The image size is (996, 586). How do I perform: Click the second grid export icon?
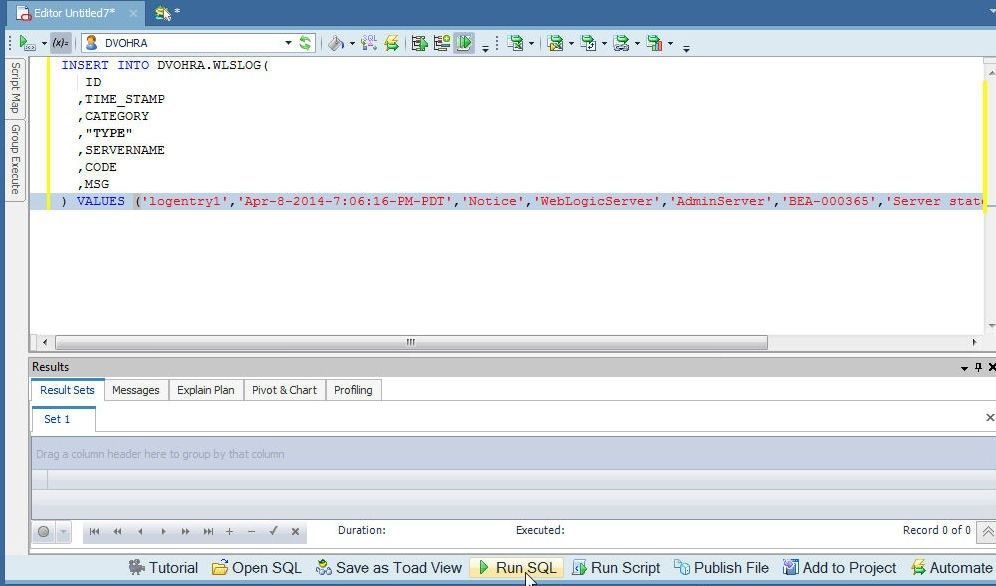[555, 43]
